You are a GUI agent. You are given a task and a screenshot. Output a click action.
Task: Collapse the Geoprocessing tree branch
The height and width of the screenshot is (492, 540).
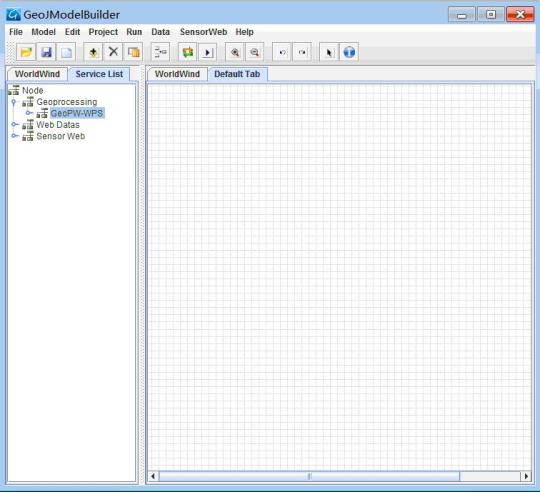pyautogui.click(x=14, y=102)
